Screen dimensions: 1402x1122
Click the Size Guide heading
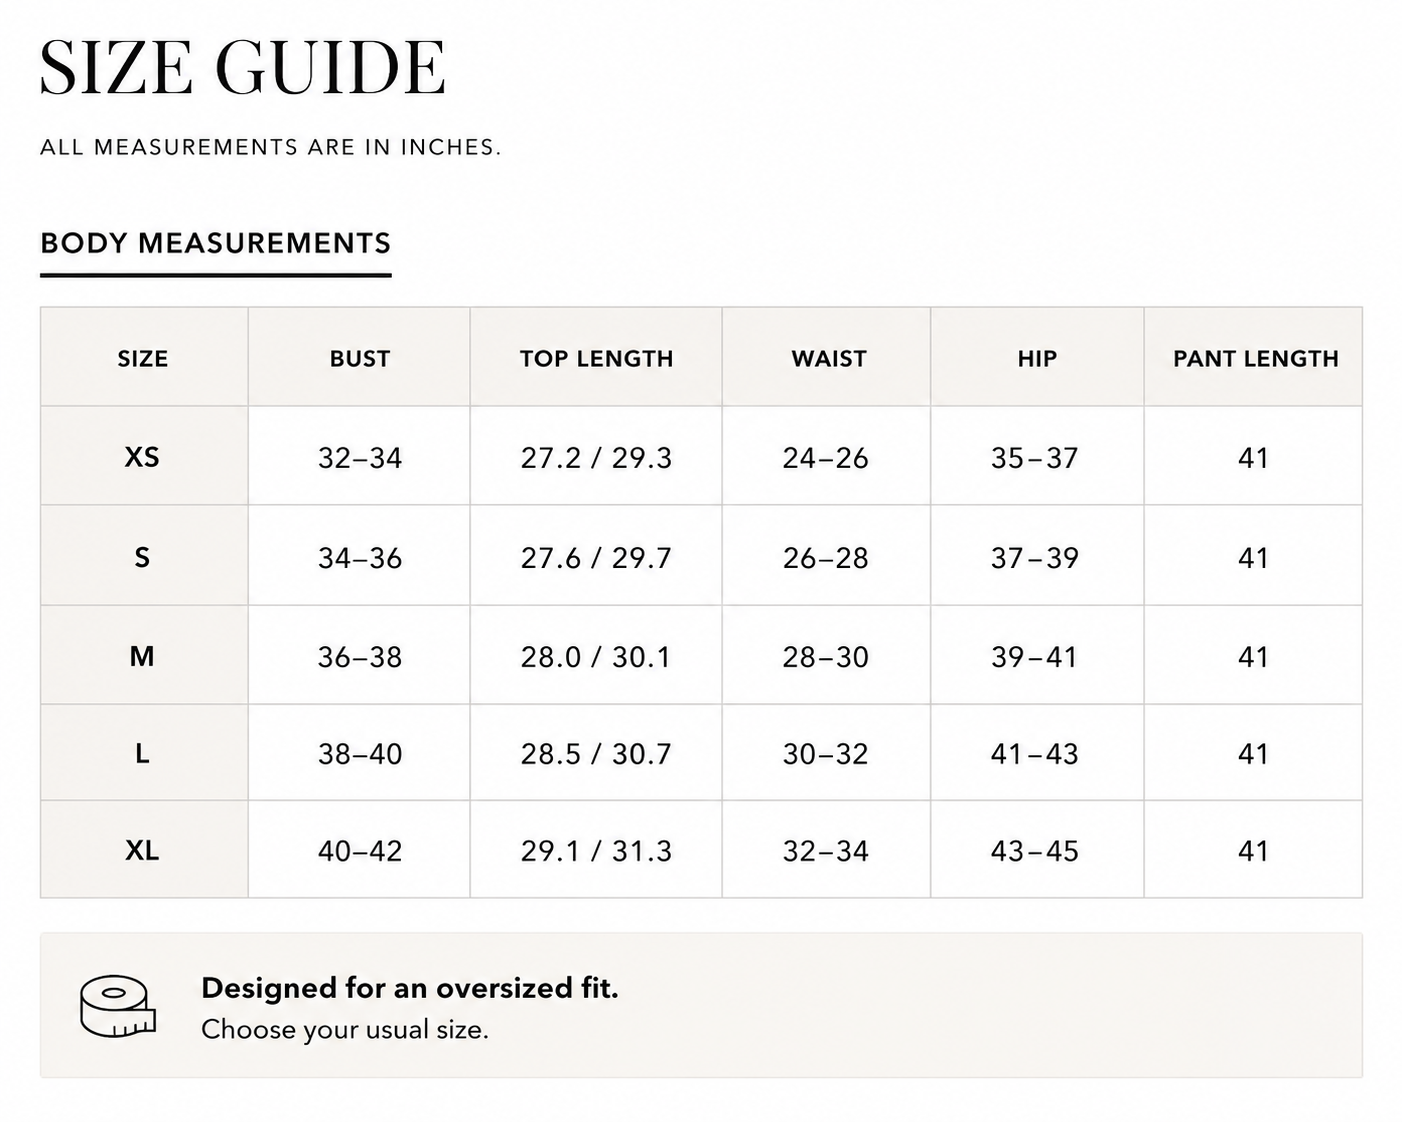[x=243, y=68]
